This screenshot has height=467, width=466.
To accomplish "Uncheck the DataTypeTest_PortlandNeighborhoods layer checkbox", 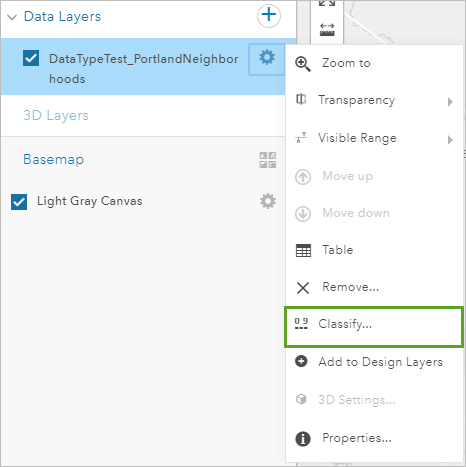I will pyautogui.click(x=31, y=58).
